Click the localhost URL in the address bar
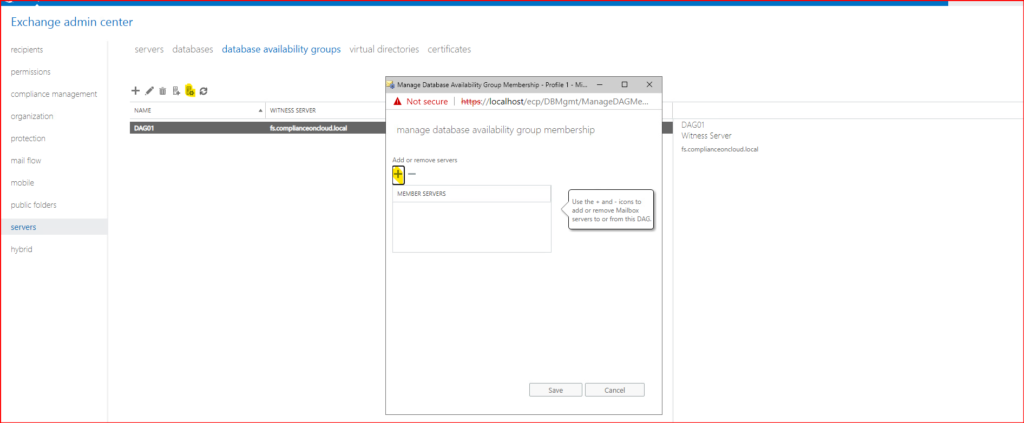The height and width of the screenshot is (423, 1024). tap(554, 101)
